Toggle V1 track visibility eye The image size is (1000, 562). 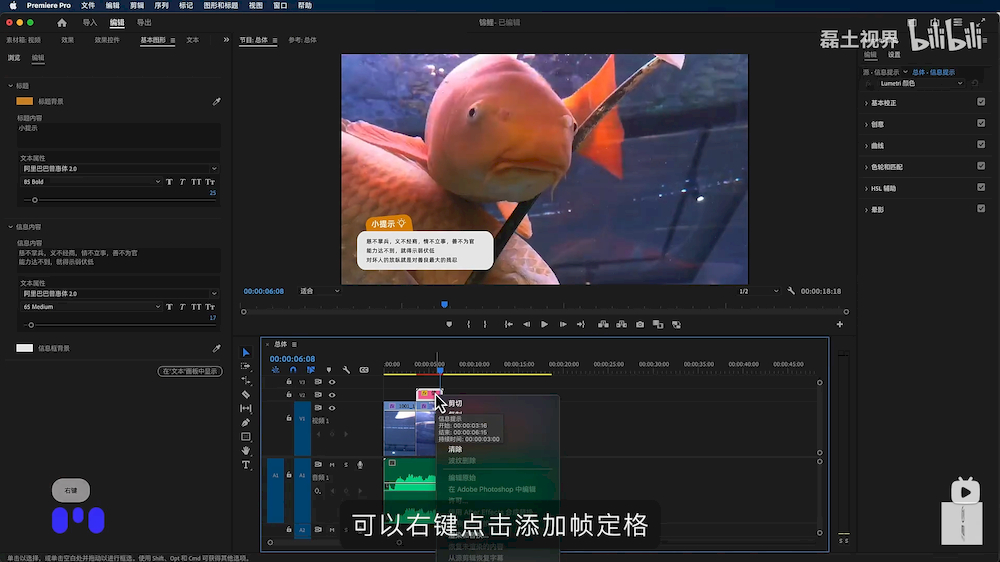332,408
